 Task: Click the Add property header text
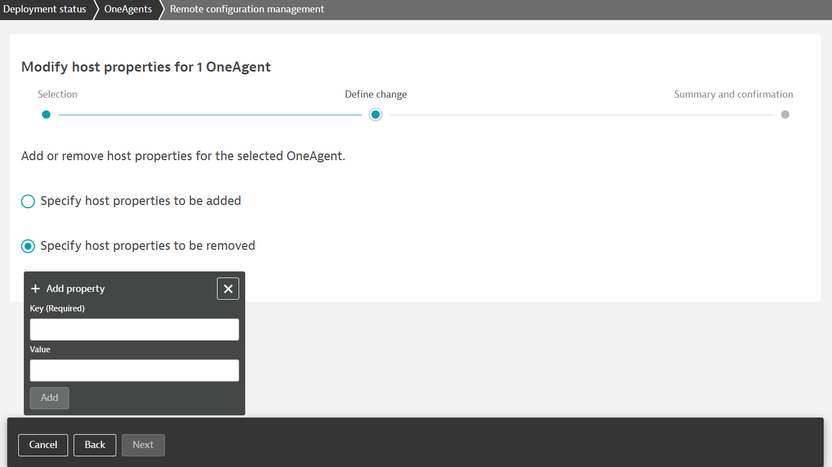click(x=75, y=289)
